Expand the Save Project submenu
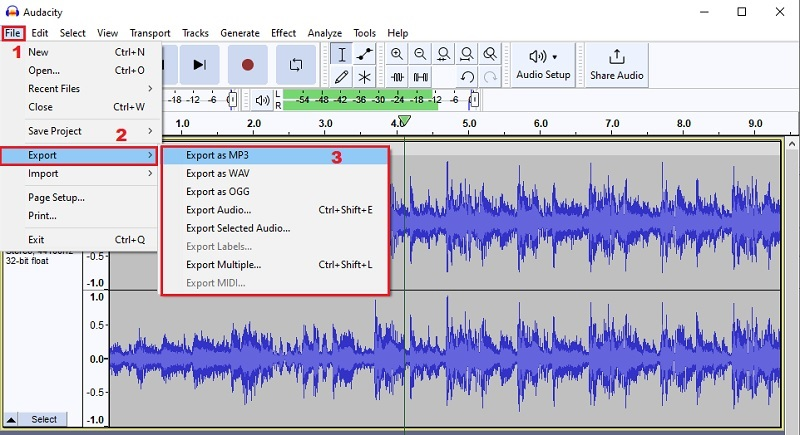This screenshot has width=800, height=435. click(81, 131)
